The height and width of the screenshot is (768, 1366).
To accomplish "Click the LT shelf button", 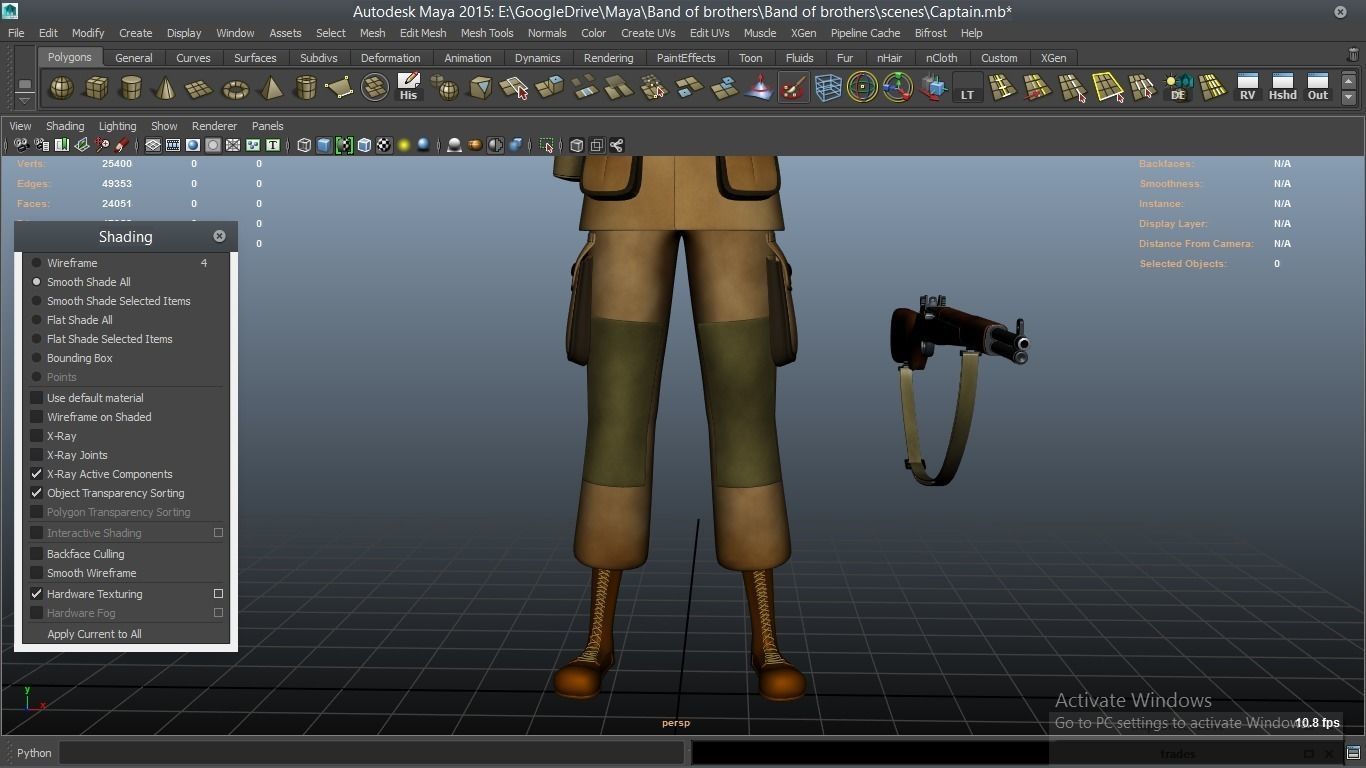I will click(x=967, y=88).
